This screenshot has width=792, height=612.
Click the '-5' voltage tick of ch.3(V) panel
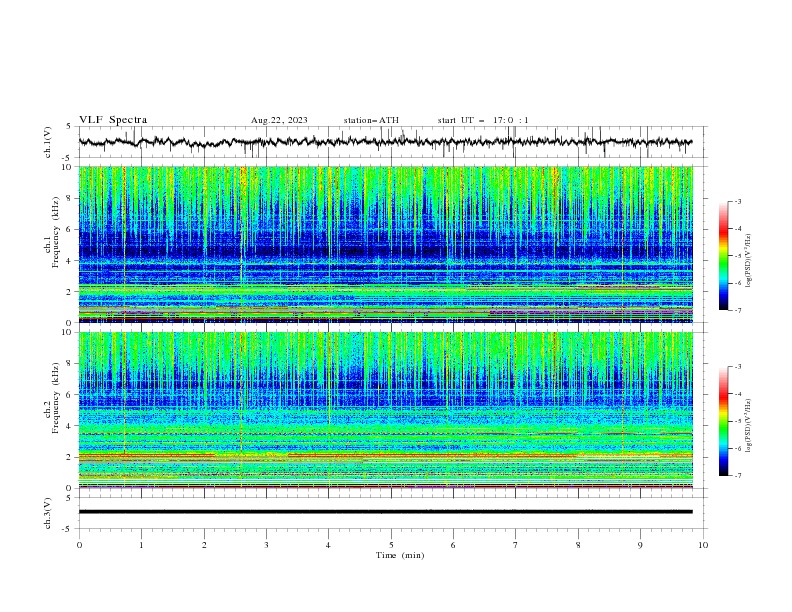[67, 529]
